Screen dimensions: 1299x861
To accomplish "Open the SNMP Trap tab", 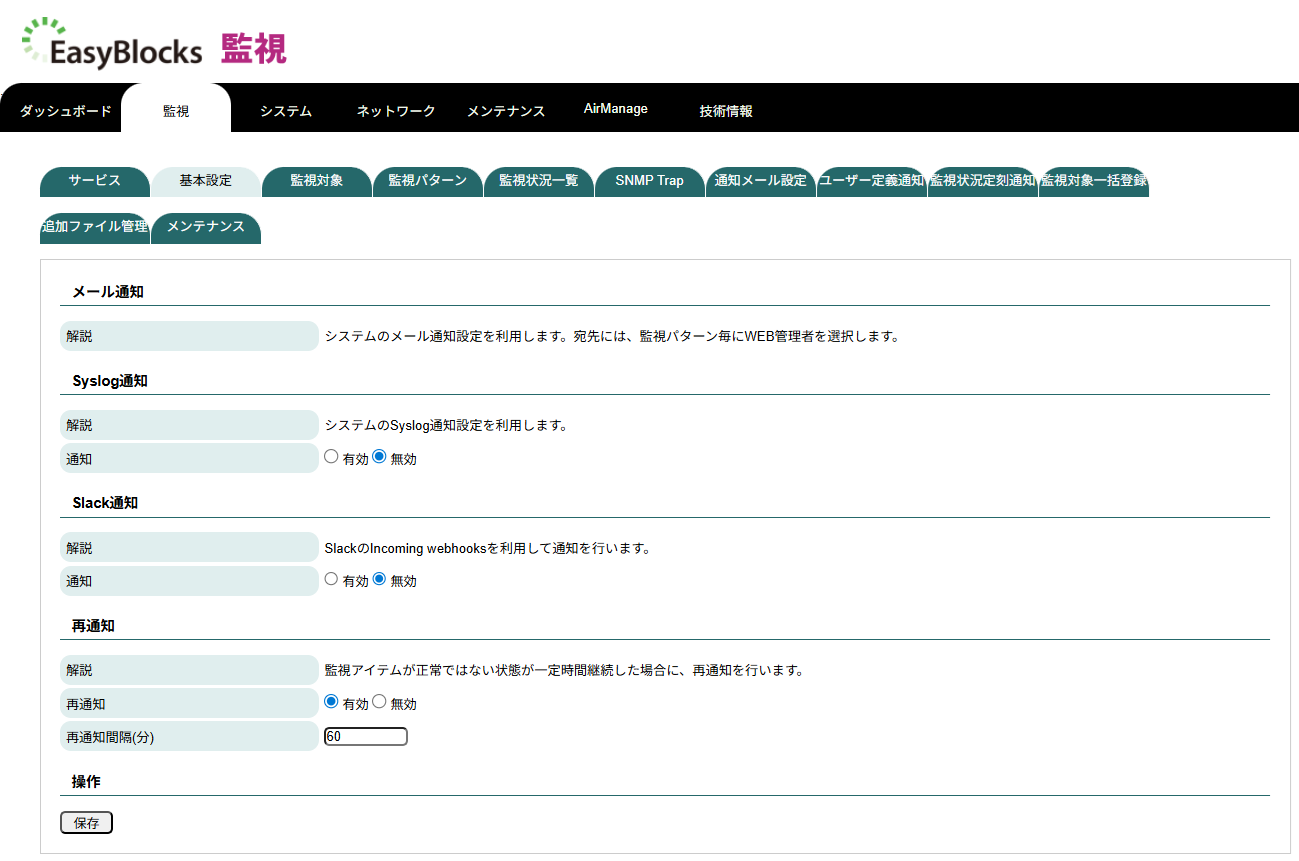I will pyautogui.click(x=649, y=182).
